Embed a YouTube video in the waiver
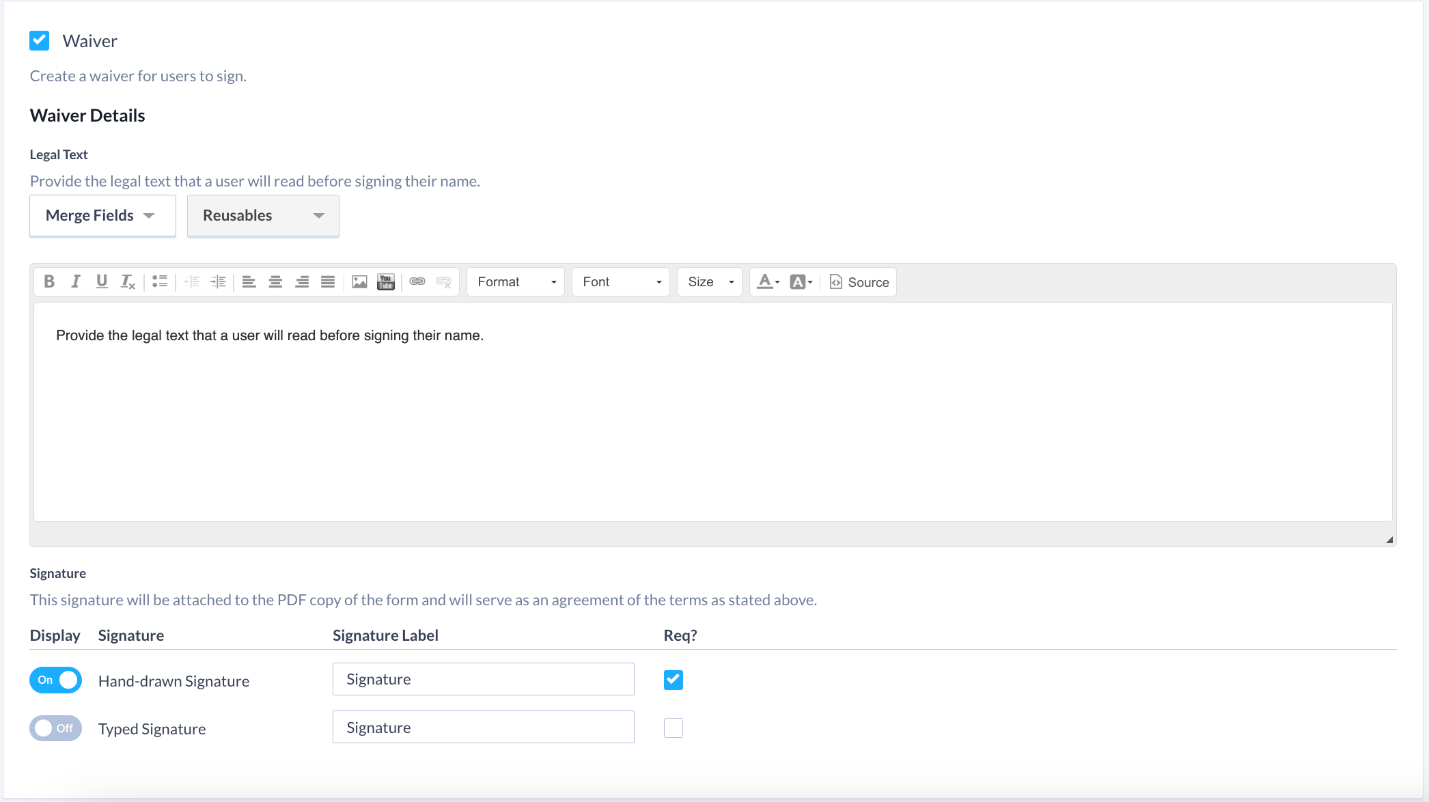1429x802 pixels. point(385,281)
